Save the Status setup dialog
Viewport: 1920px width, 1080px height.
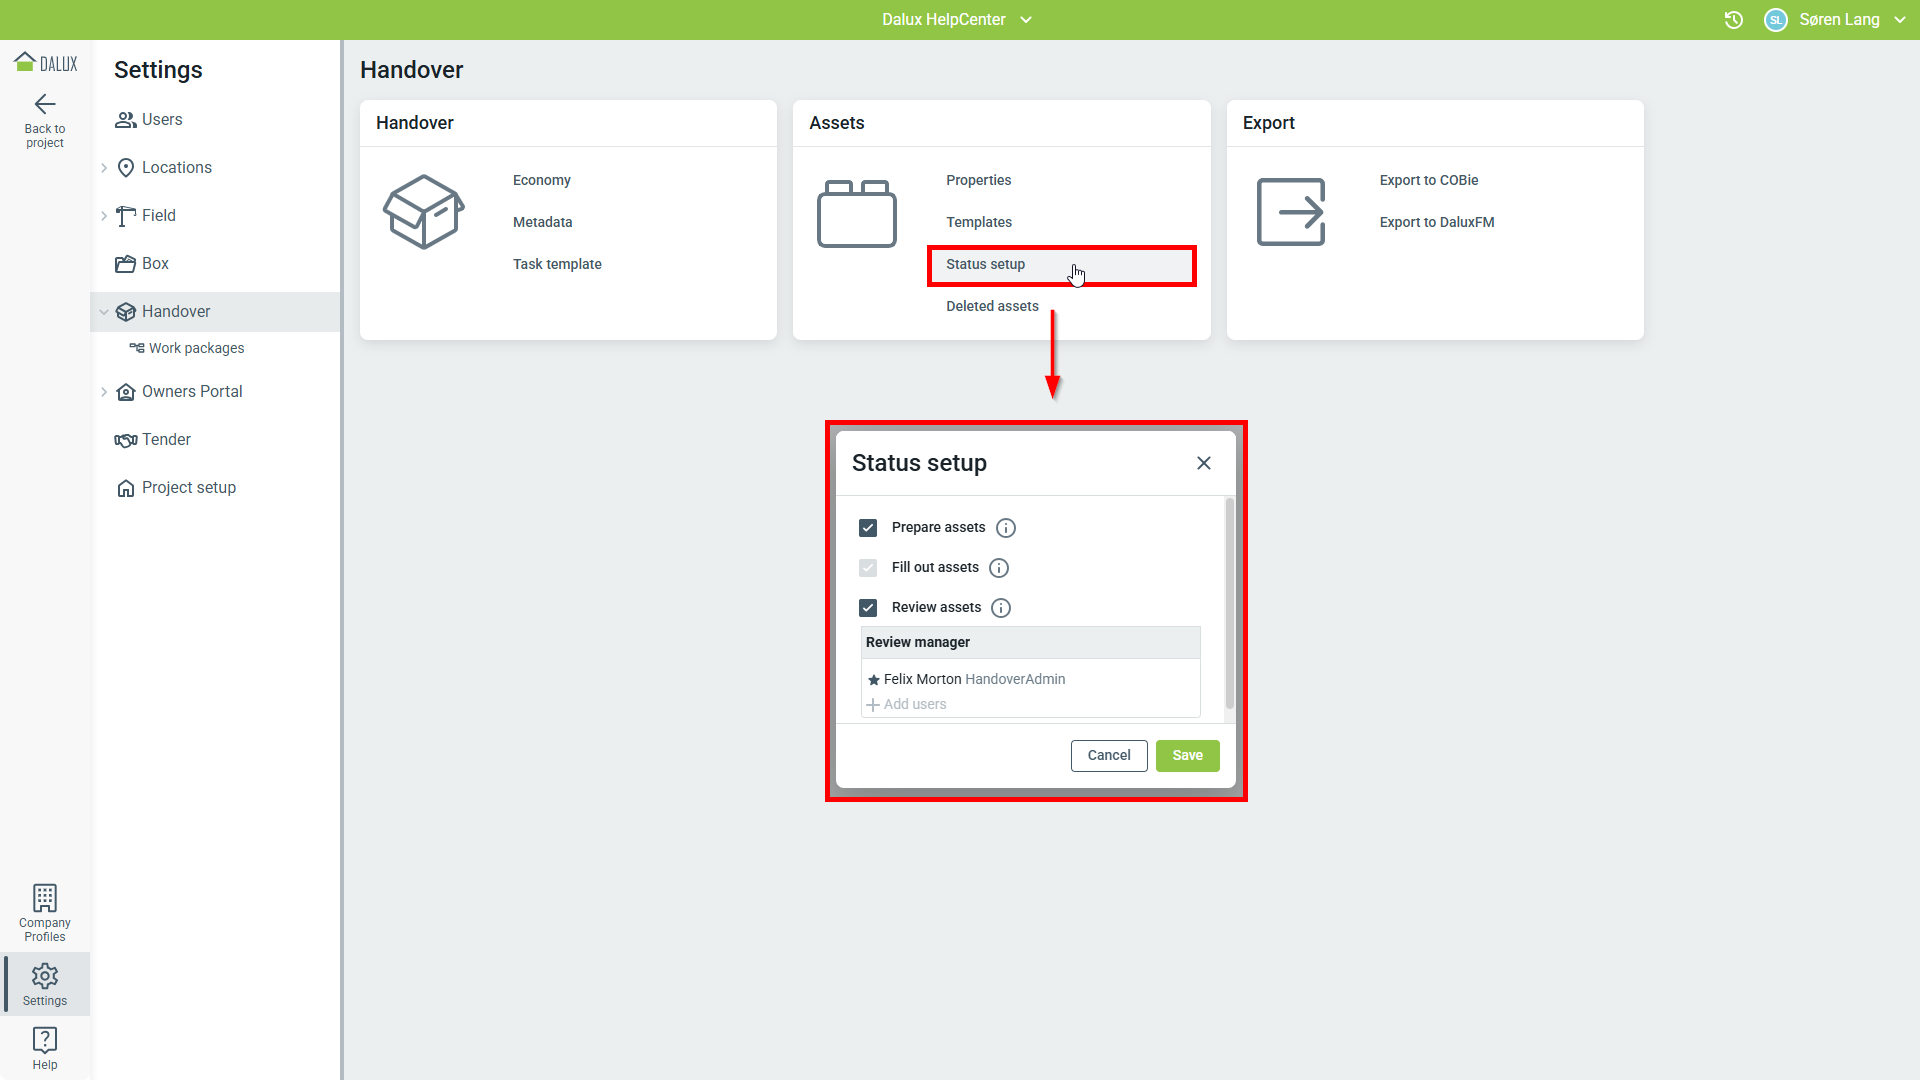pyautogui.click(x=1187, y=756)
